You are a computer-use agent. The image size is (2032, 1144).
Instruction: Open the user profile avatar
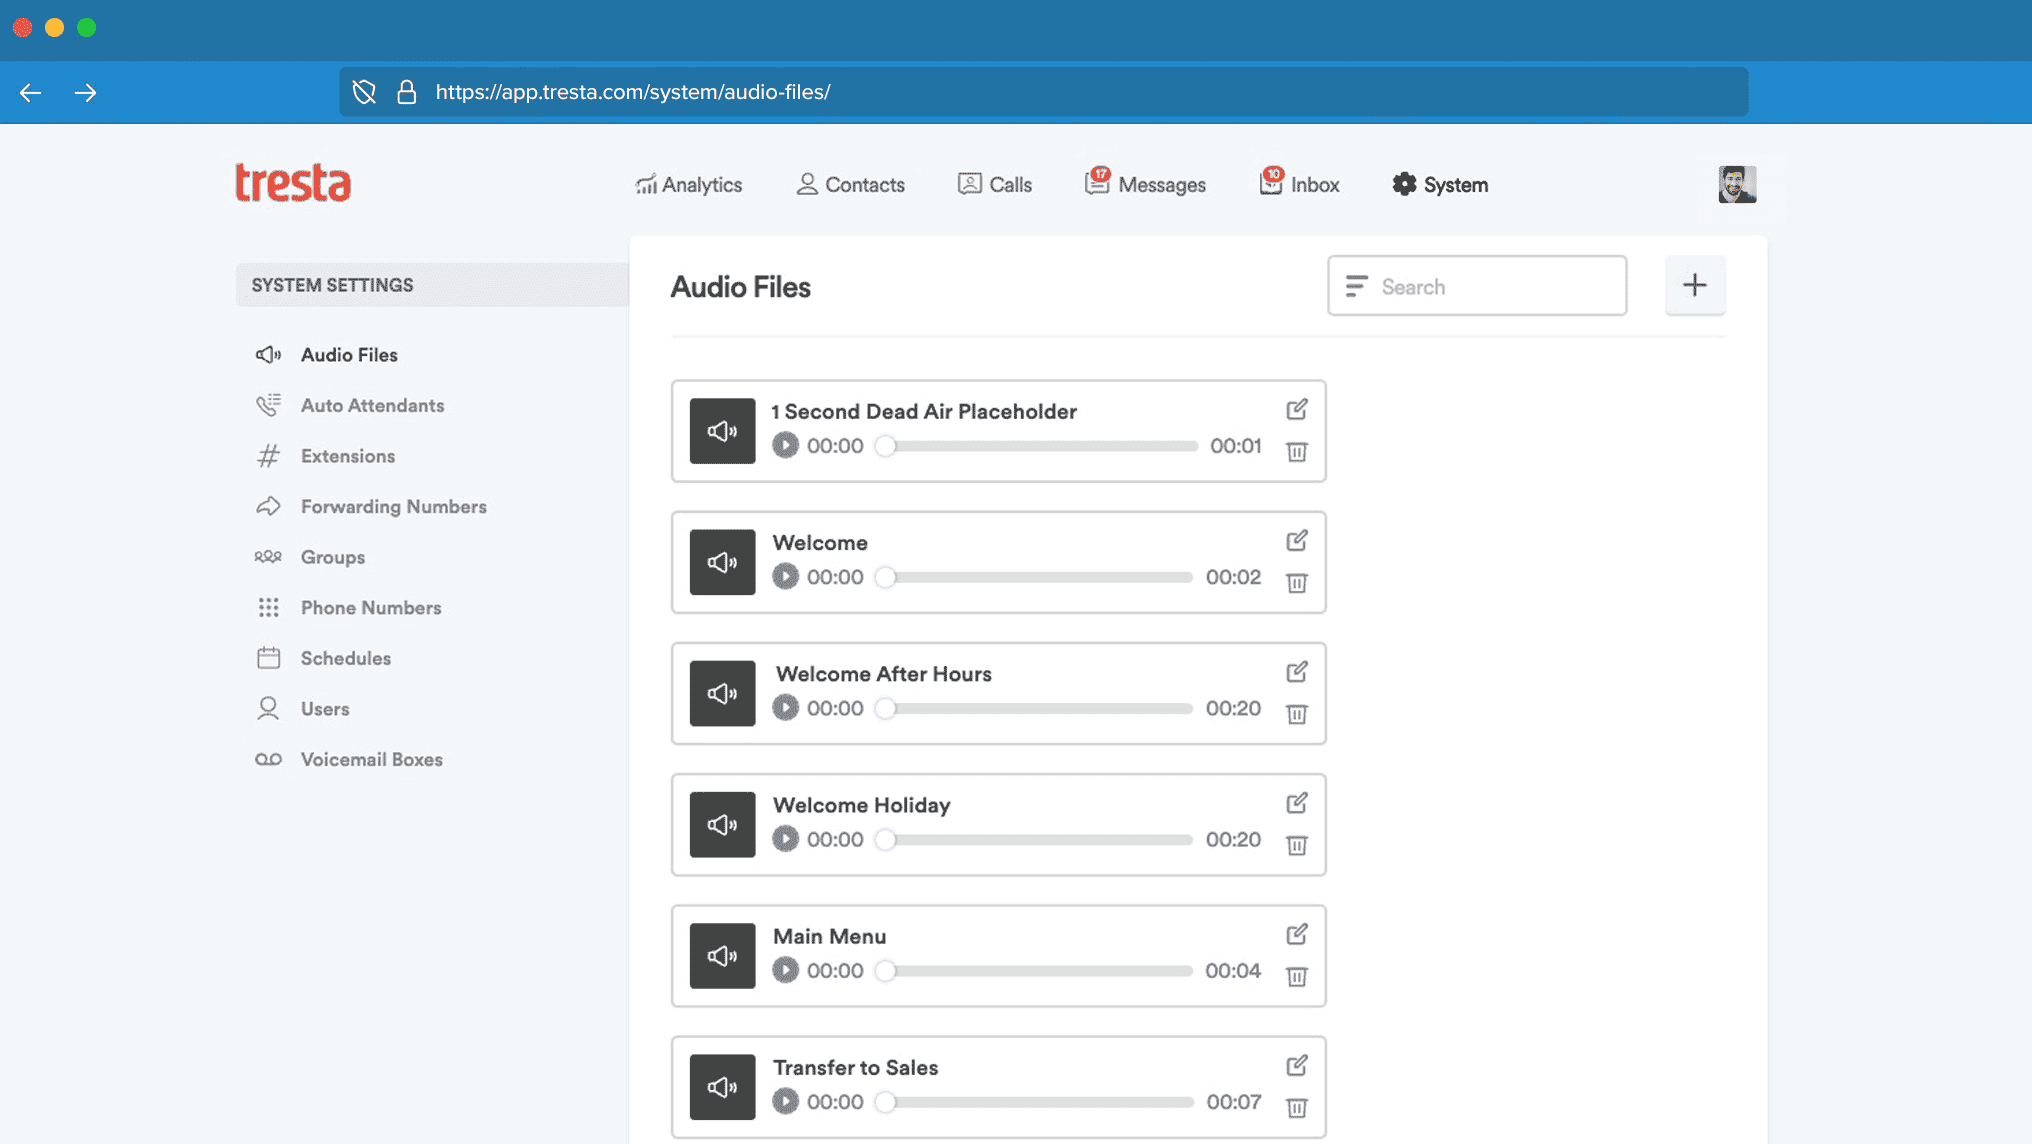click(1737, 184)
